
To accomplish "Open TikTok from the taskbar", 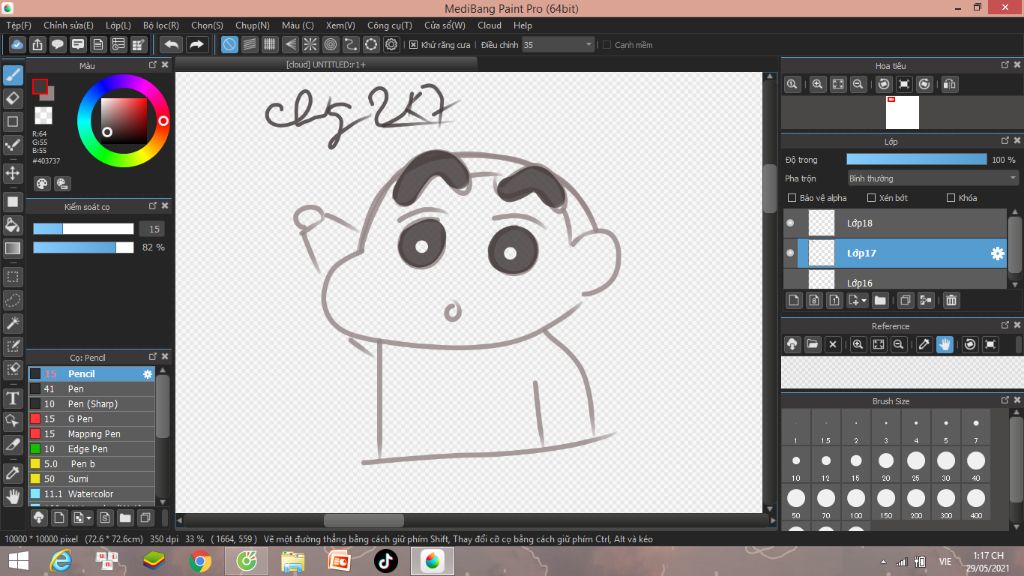I will pyautogui.click(x=385, y=561).
